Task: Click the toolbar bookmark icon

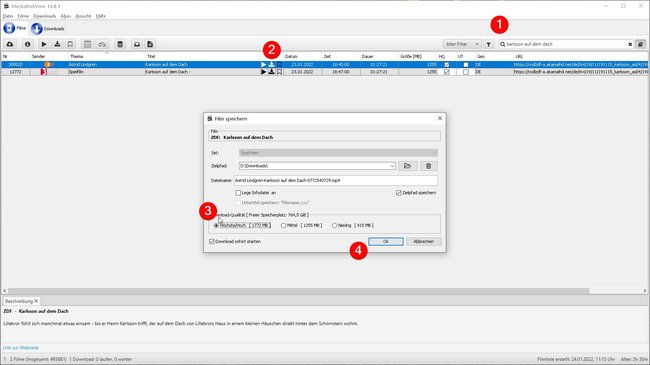Action: tap(70, 44)
